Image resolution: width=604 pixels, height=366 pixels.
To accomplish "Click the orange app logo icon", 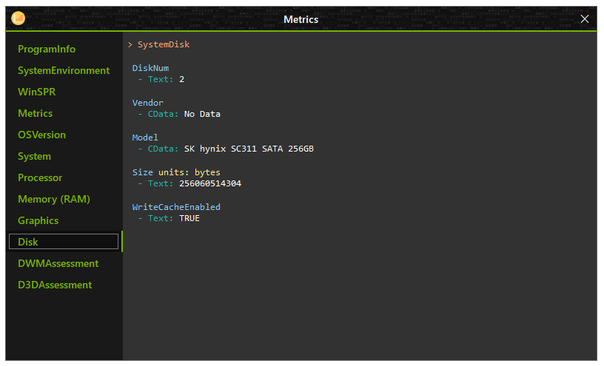I will tap(18, 18).
